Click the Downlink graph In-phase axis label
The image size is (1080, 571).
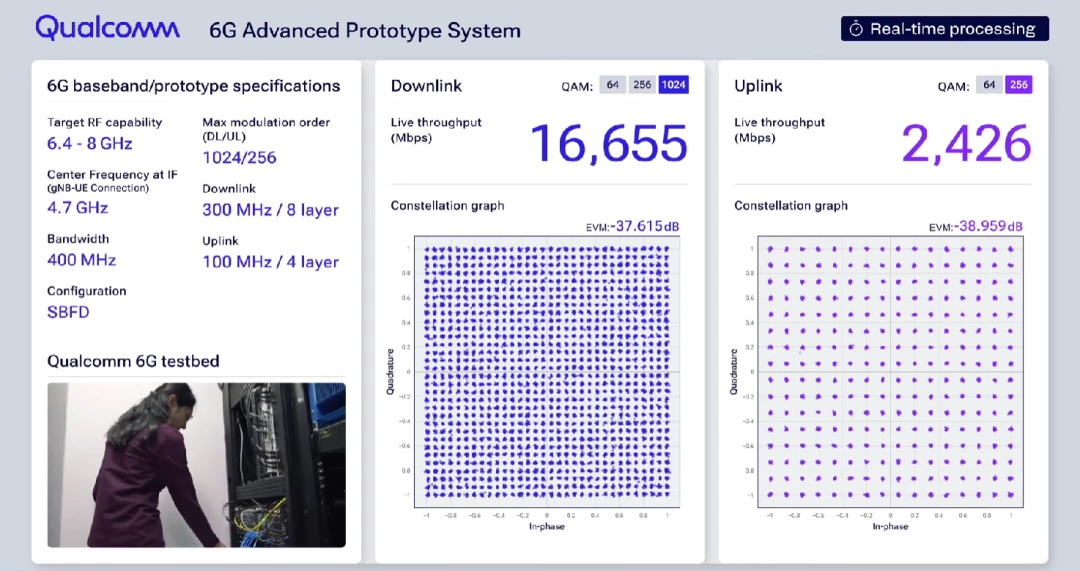pos(547,526)
